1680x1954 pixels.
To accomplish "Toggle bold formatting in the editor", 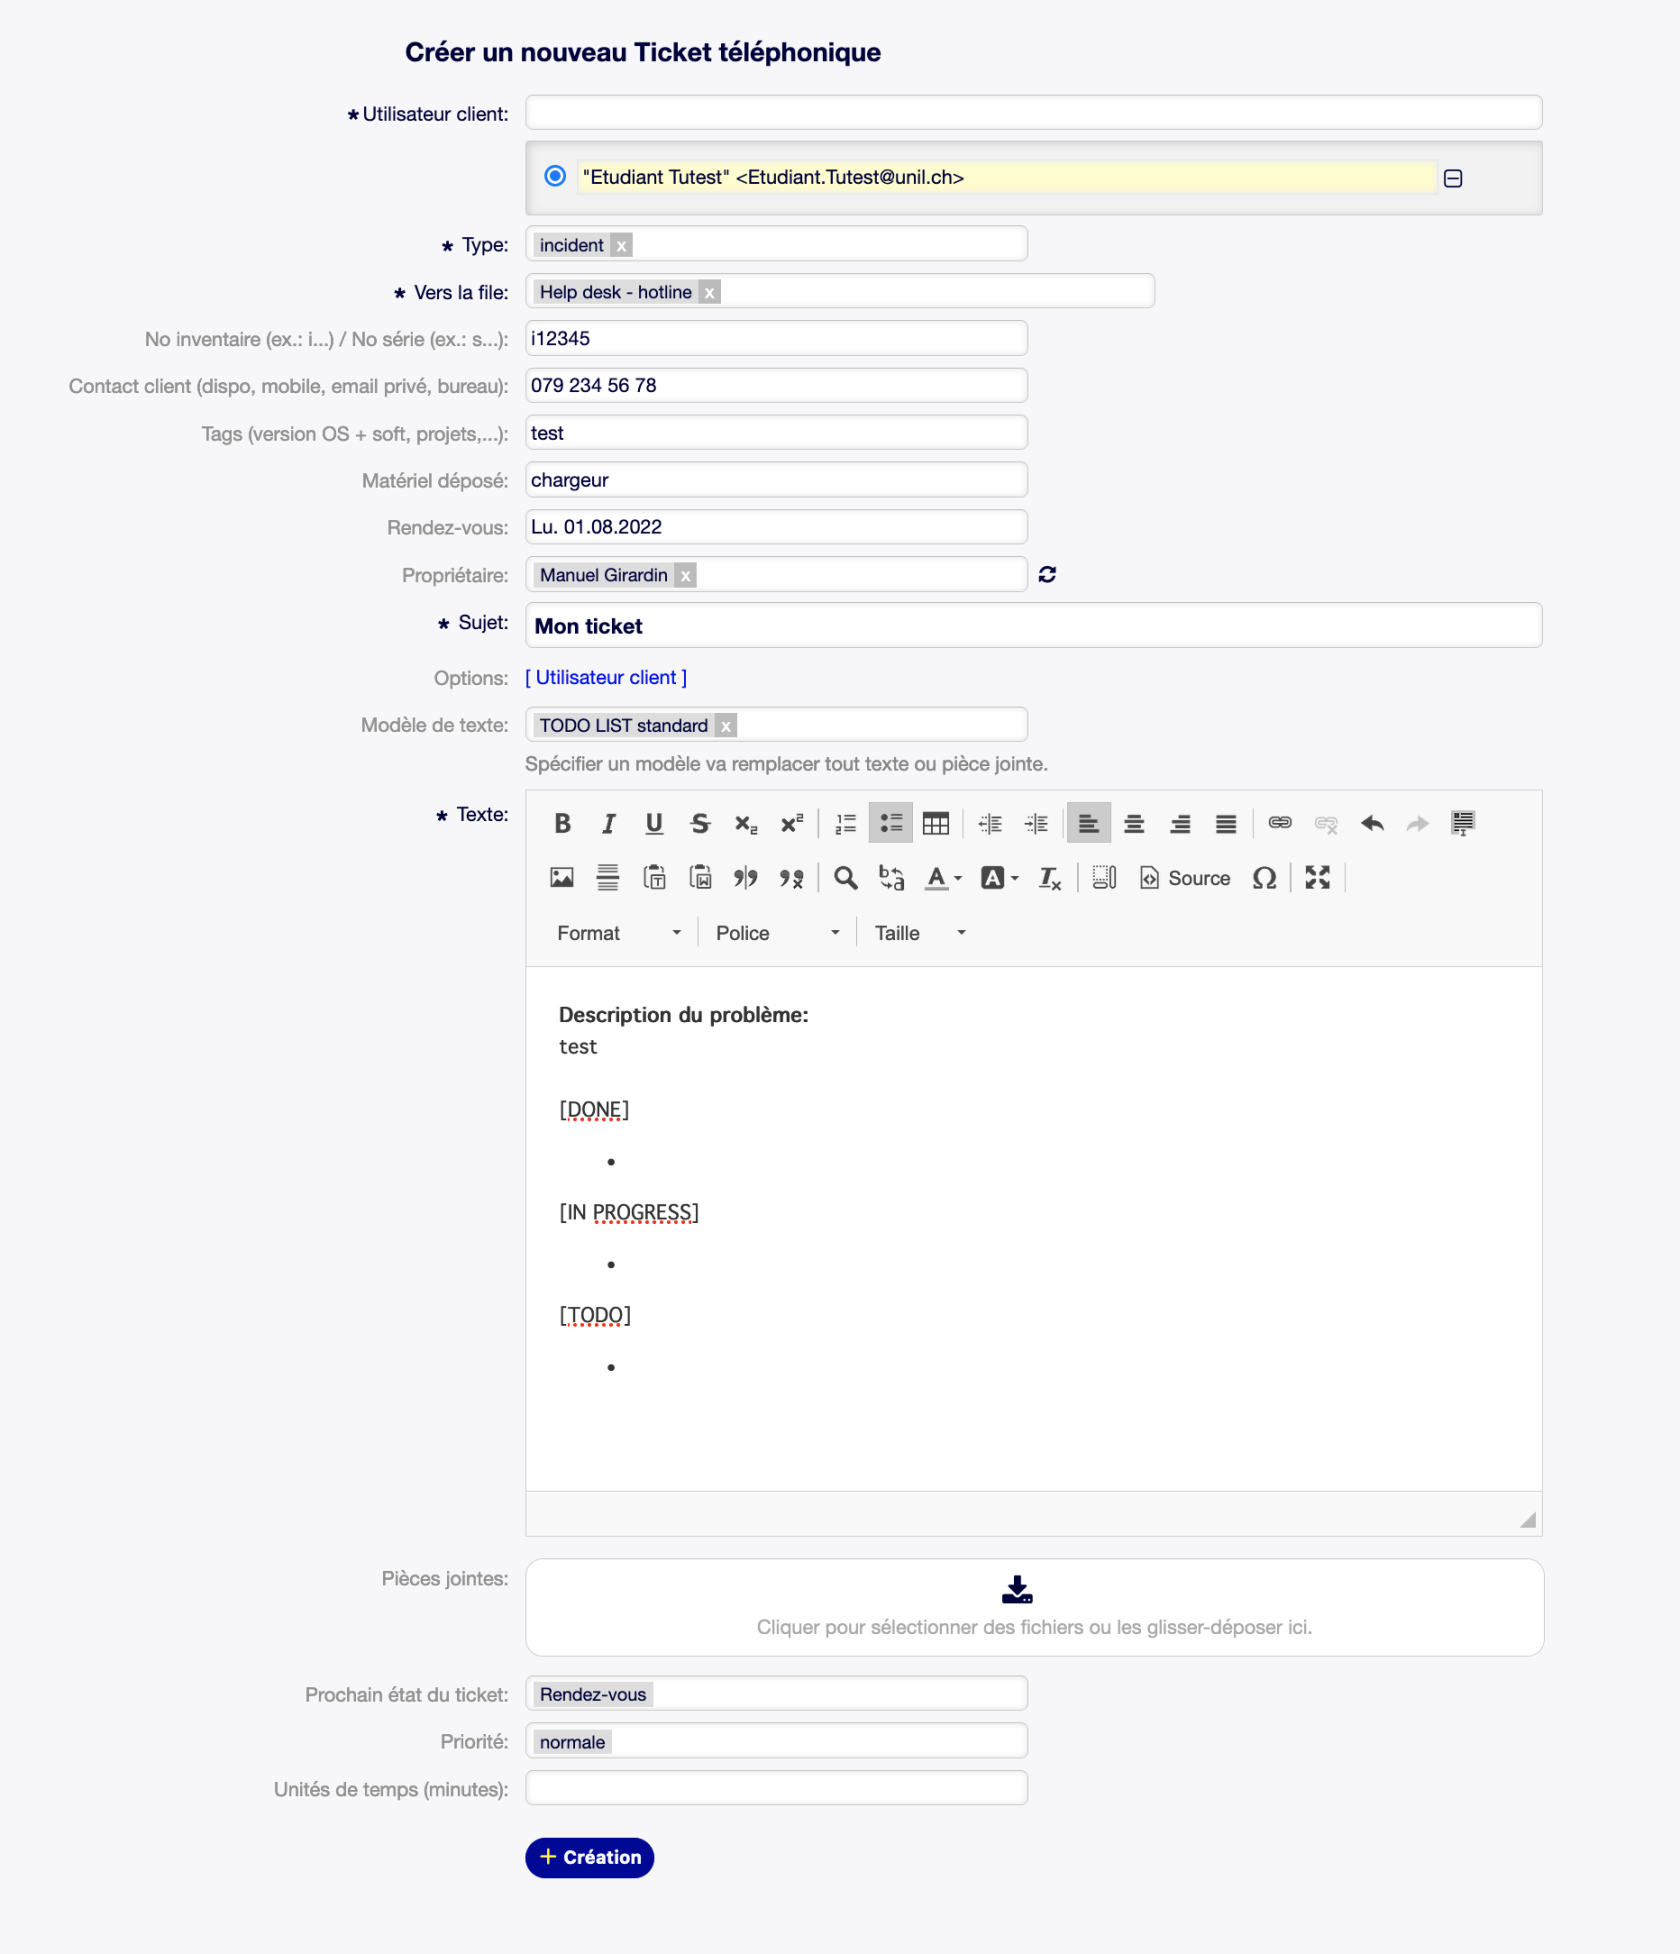I will tap(562, 823).
